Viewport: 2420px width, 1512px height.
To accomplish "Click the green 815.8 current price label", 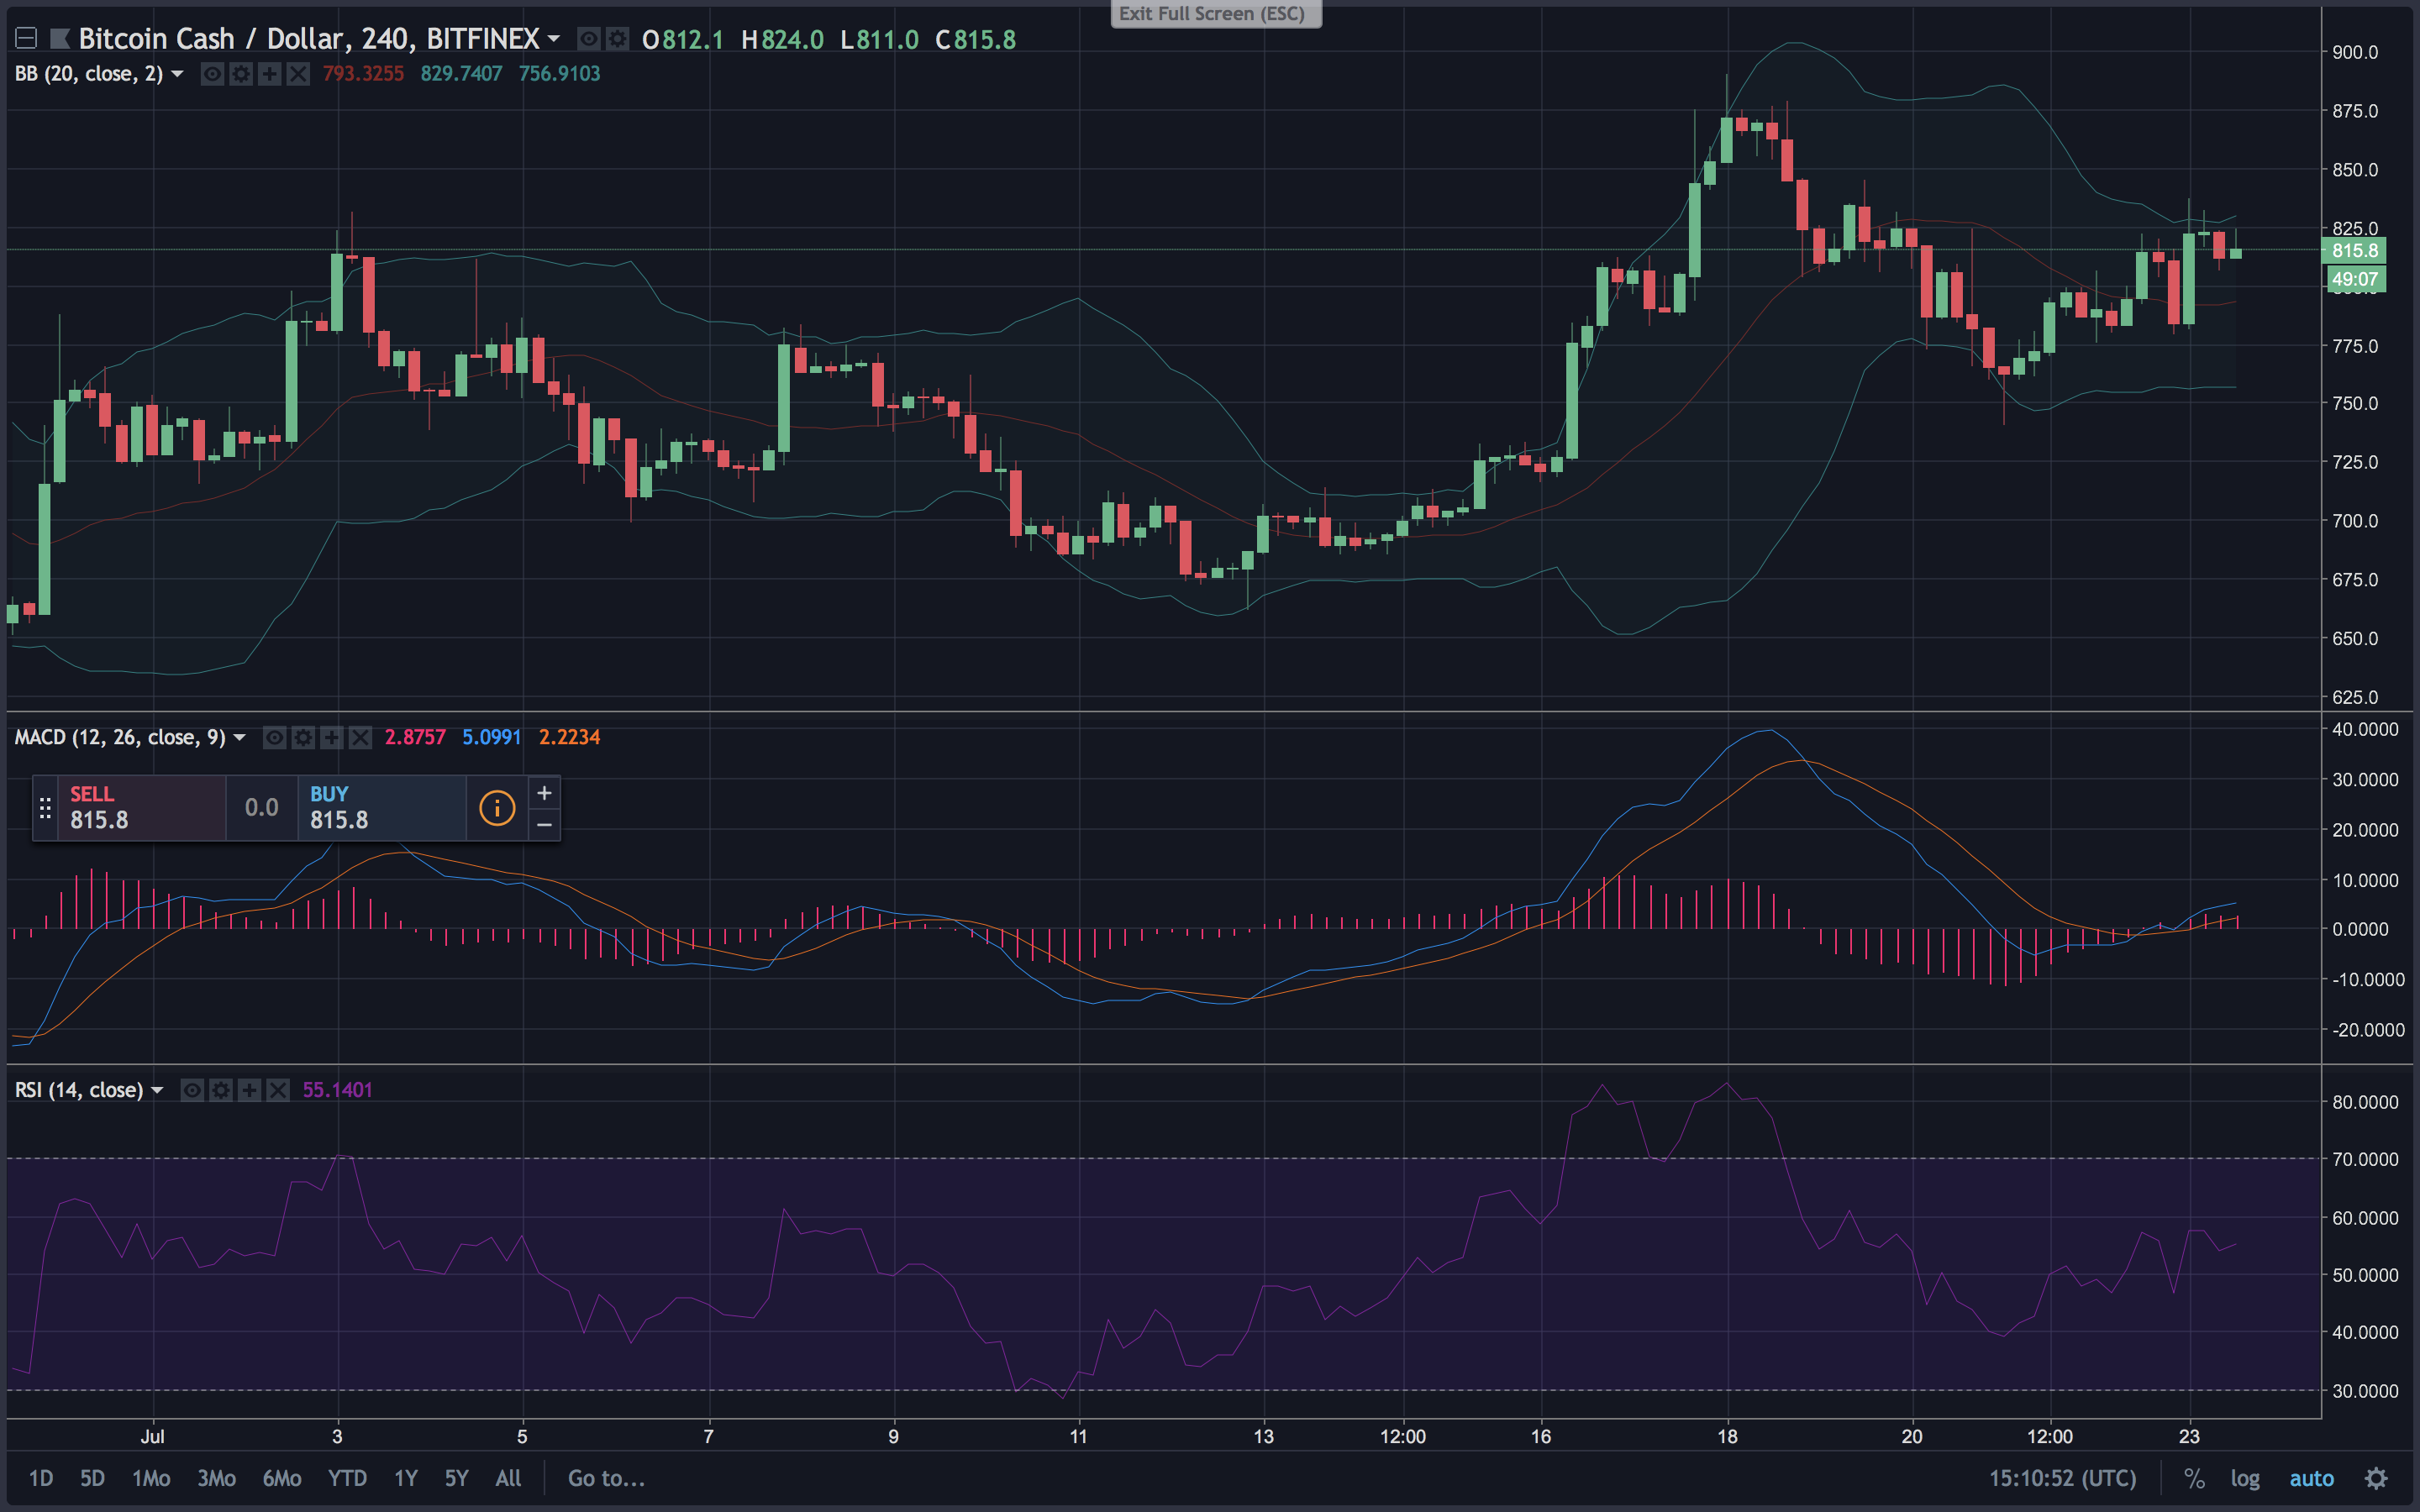I will point(2354,251).
